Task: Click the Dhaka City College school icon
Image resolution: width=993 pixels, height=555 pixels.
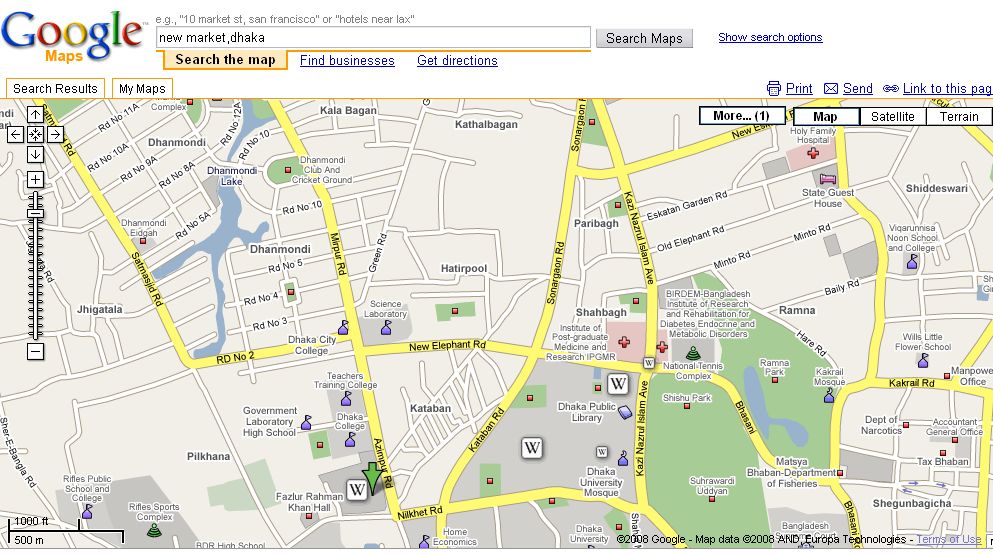Action: (x=343, y=328)
